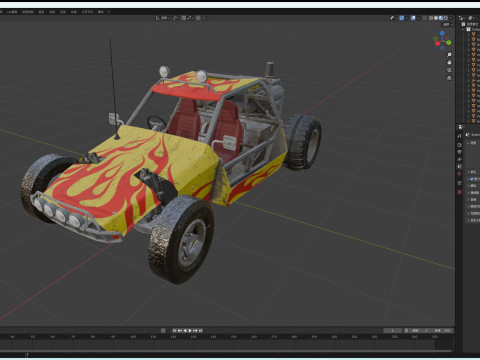Switch to the Geometry Nodes workspace tab

click(87, 12)
